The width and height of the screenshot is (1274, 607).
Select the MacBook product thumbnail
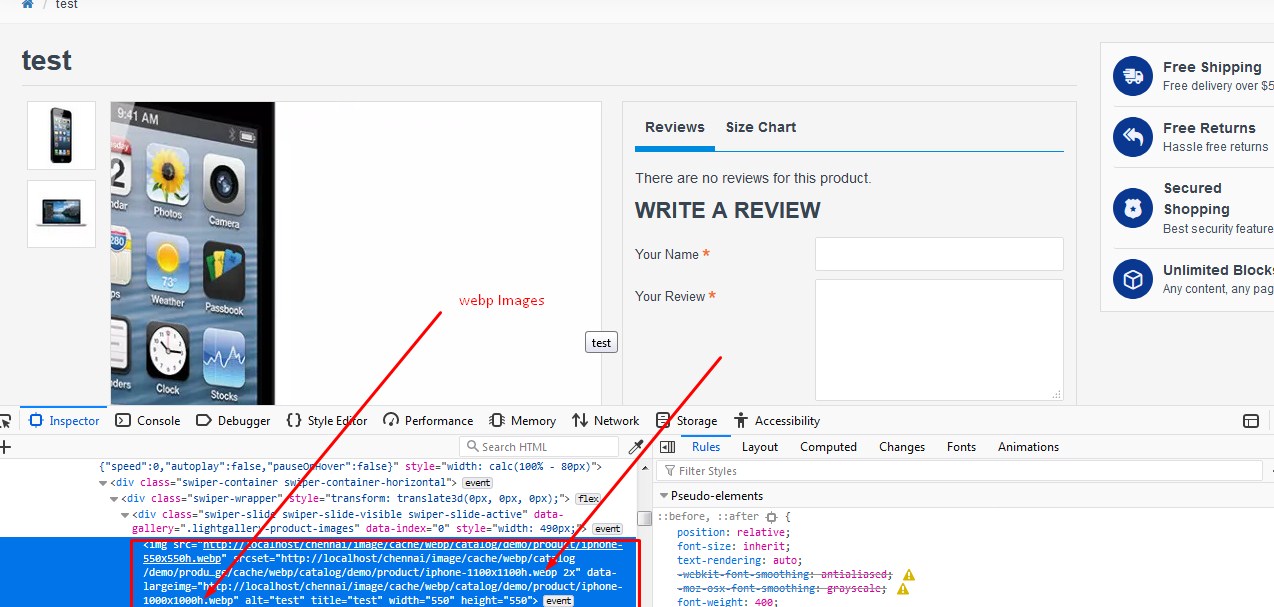pos(61,214)
